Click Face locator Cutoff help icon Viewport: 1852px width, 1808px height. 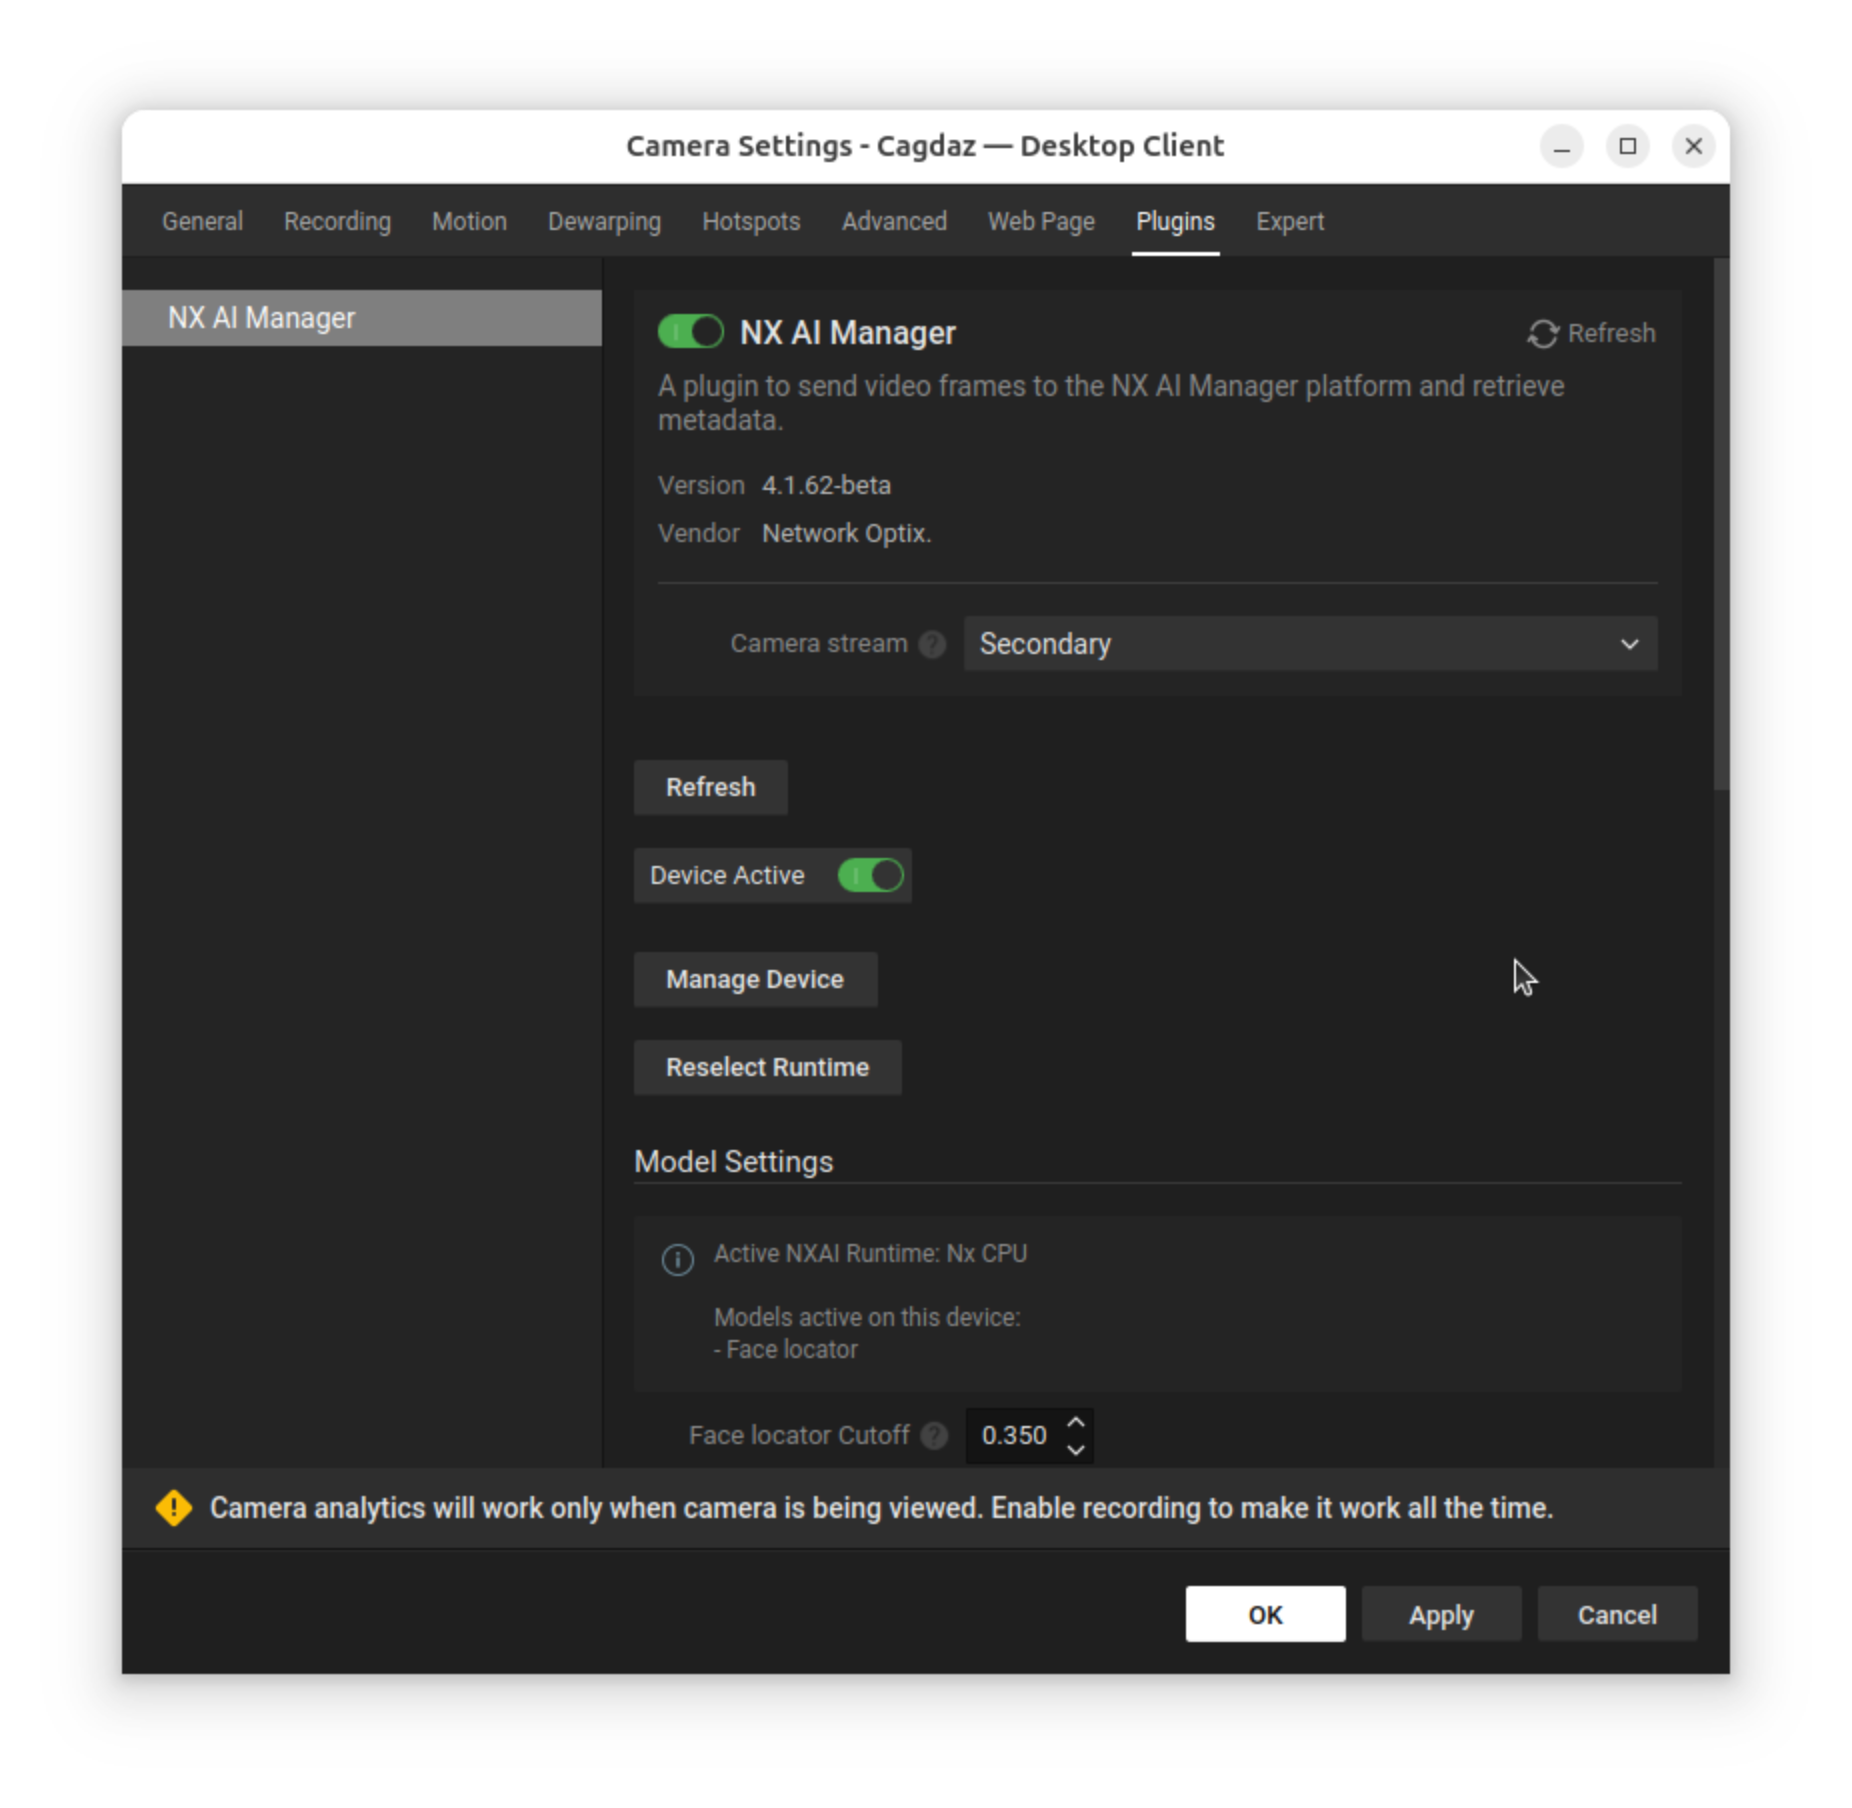pyautogui.click(x=934, y=1436)
